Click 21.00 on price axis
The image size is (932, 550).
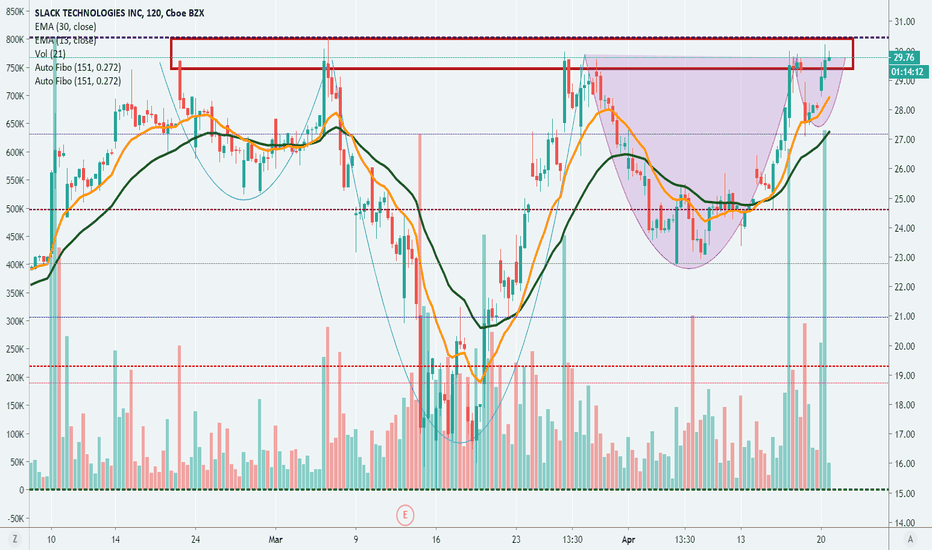(x=903, y=316)
